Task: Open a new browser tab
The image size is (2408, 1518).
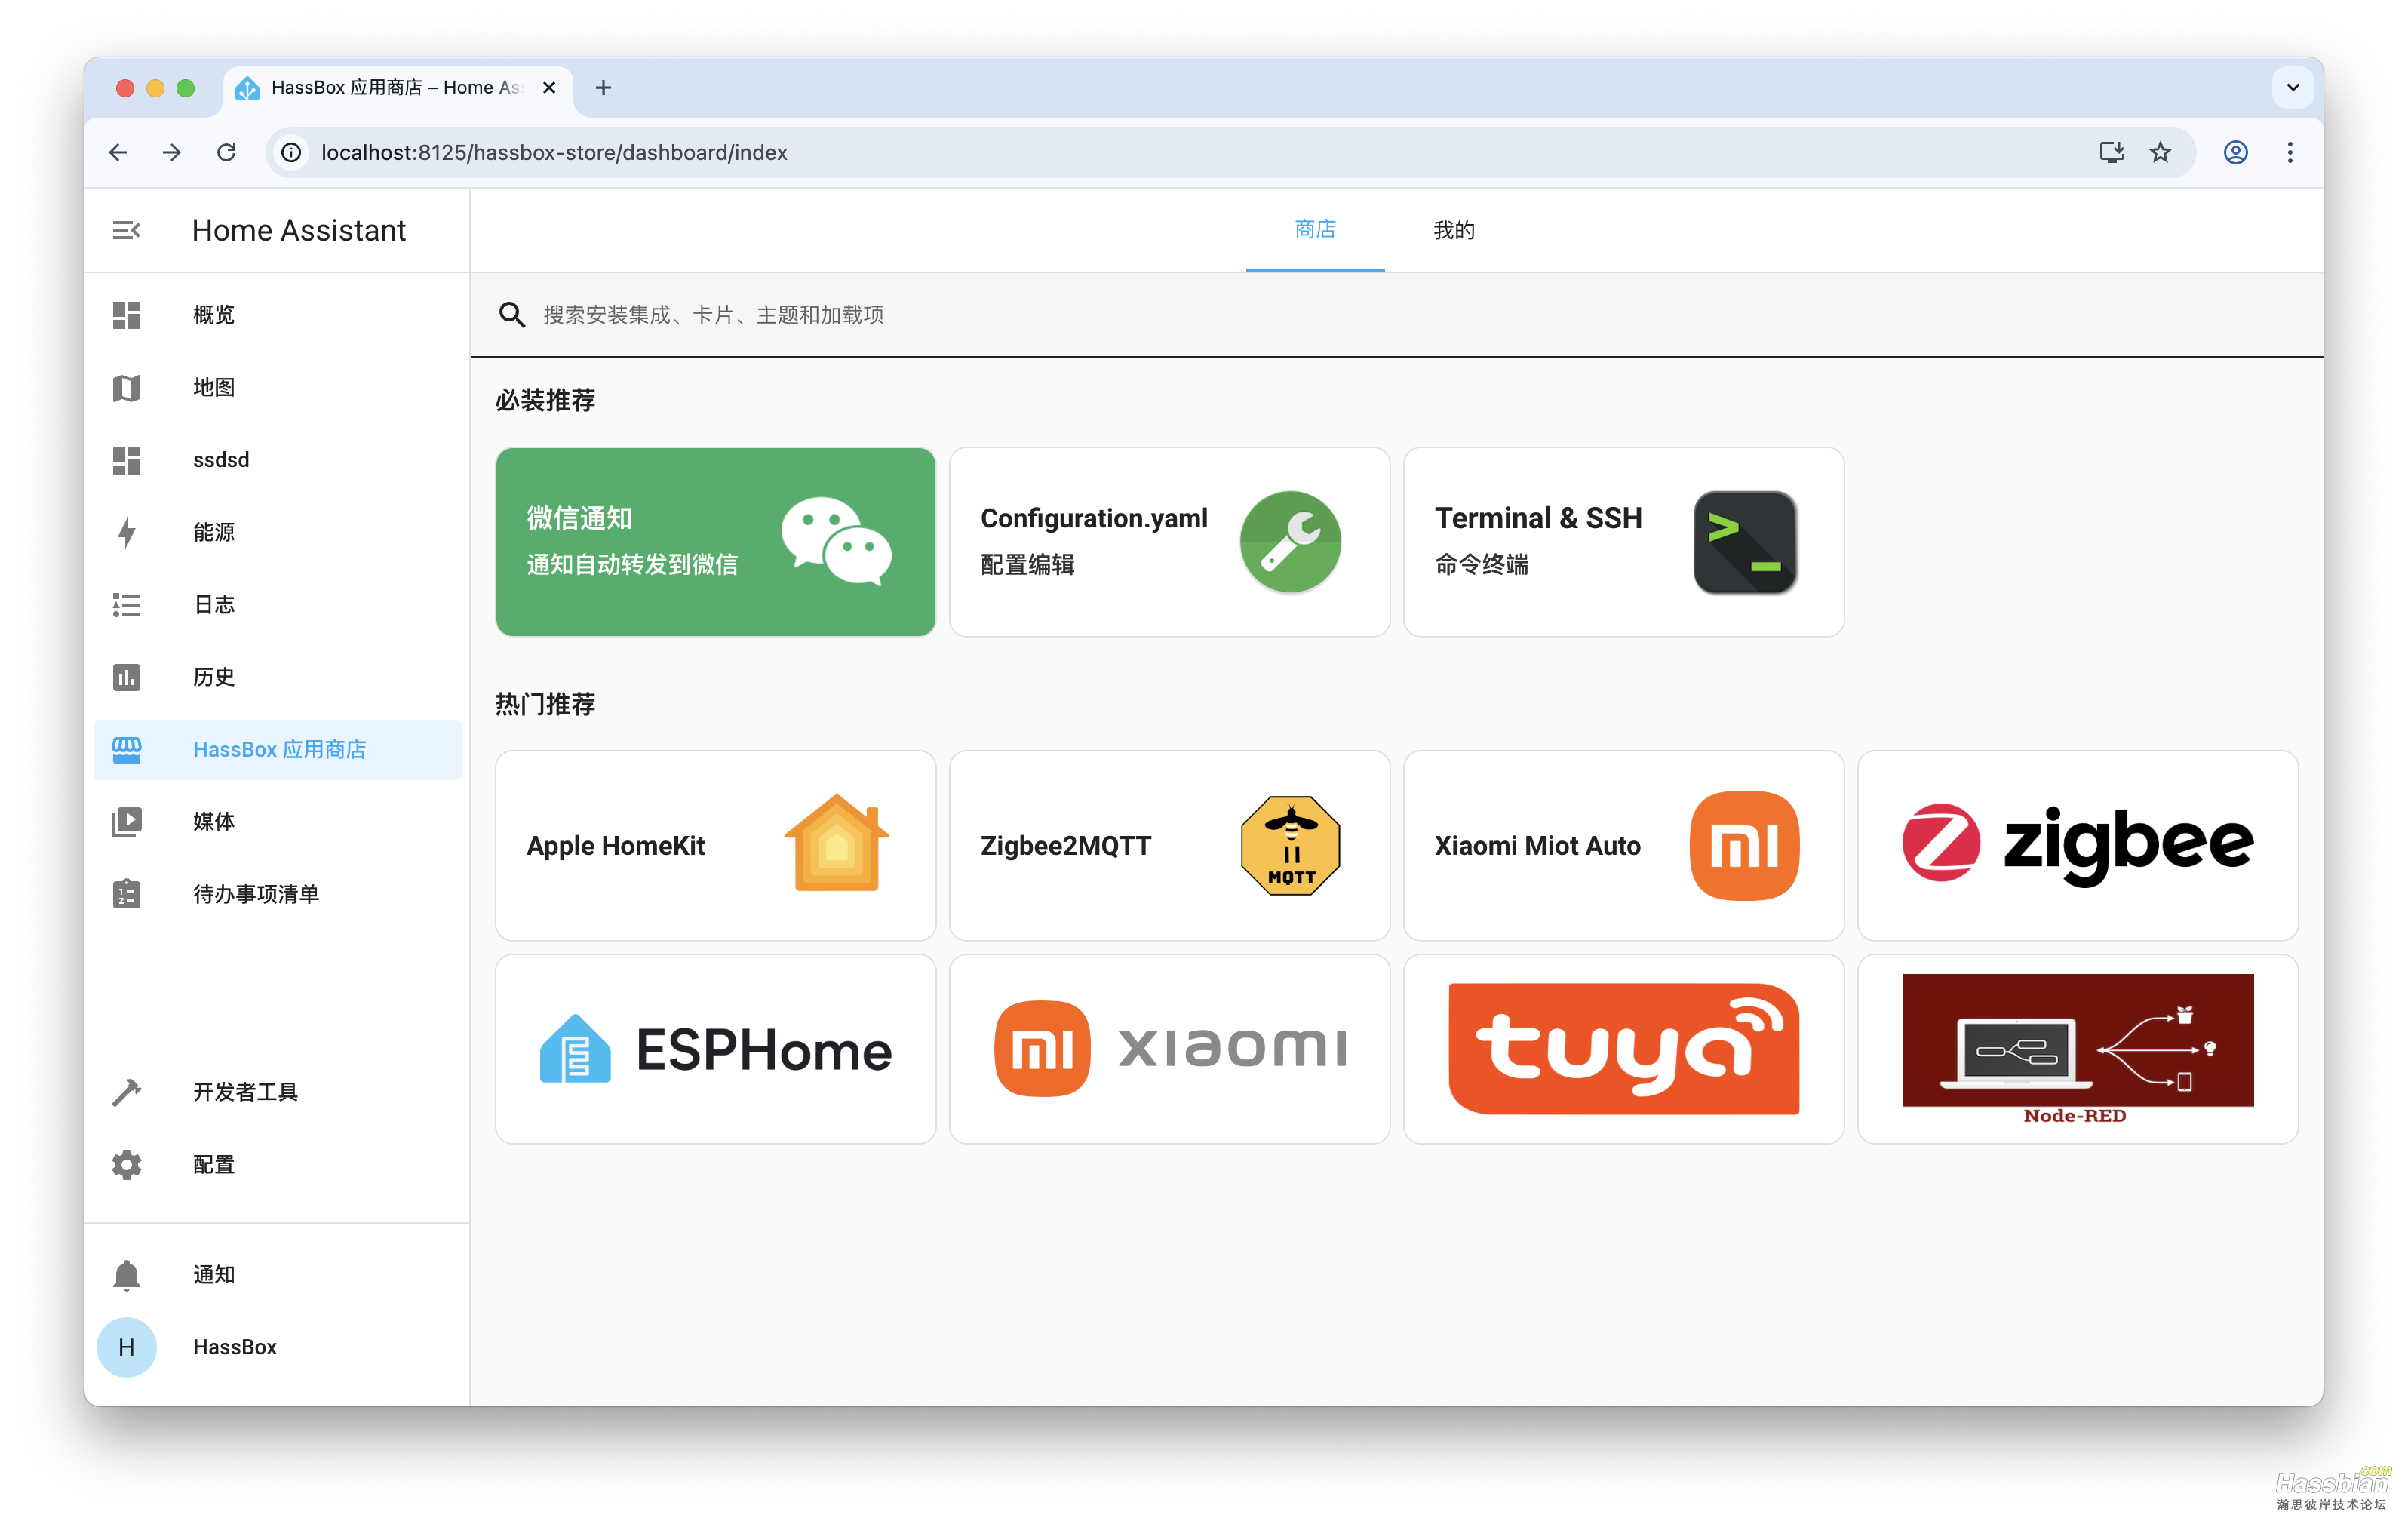Action: (603, 88)
